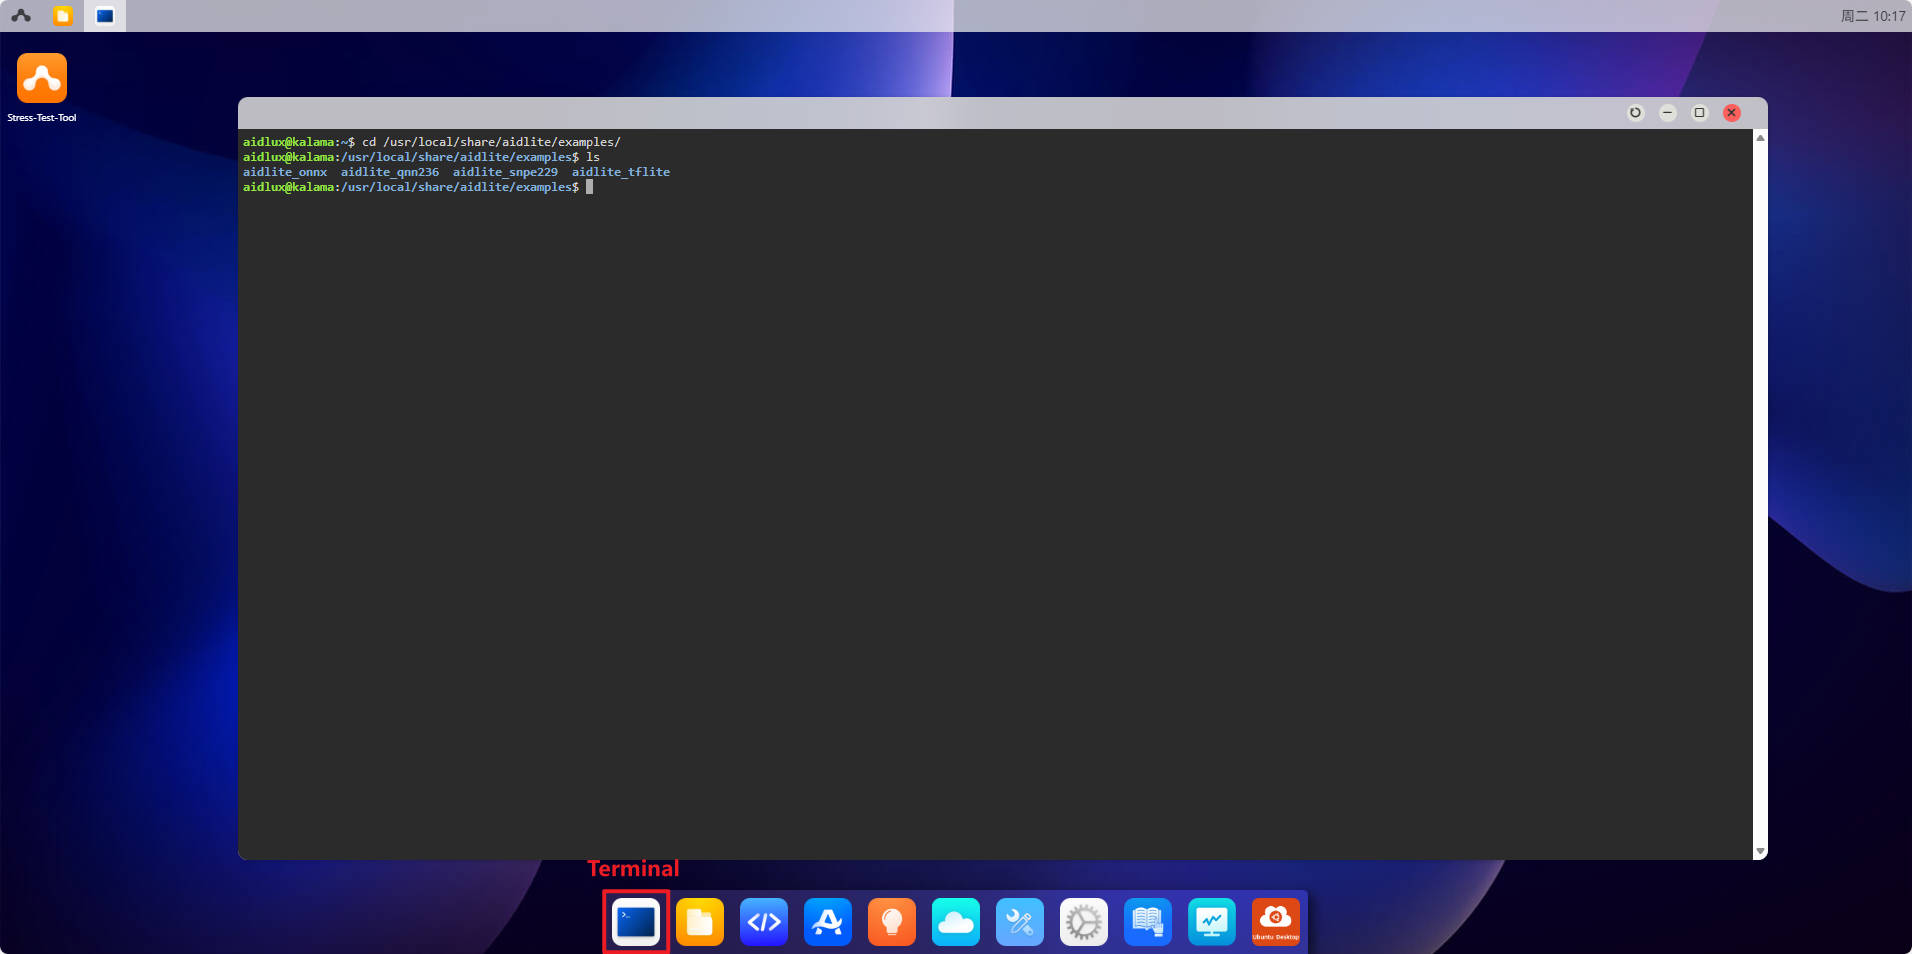The width and height of the screenshot is (1912, 954).
Task: Open the wrench and pencil tools icon
Action: 1020,921
